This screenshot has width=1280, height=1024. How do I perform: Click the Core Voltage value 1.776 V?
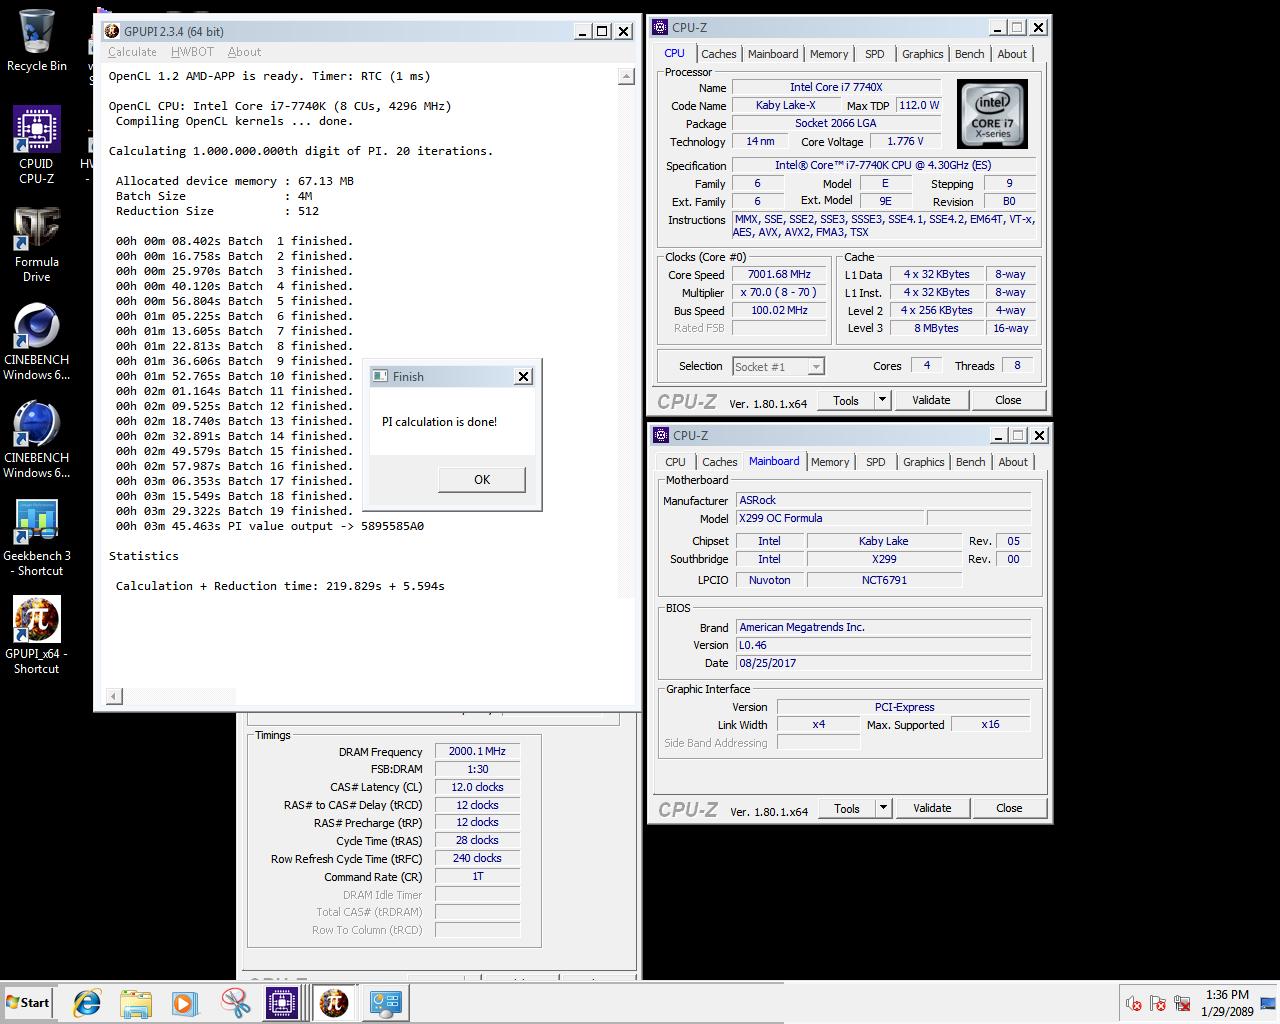(906, 141)
